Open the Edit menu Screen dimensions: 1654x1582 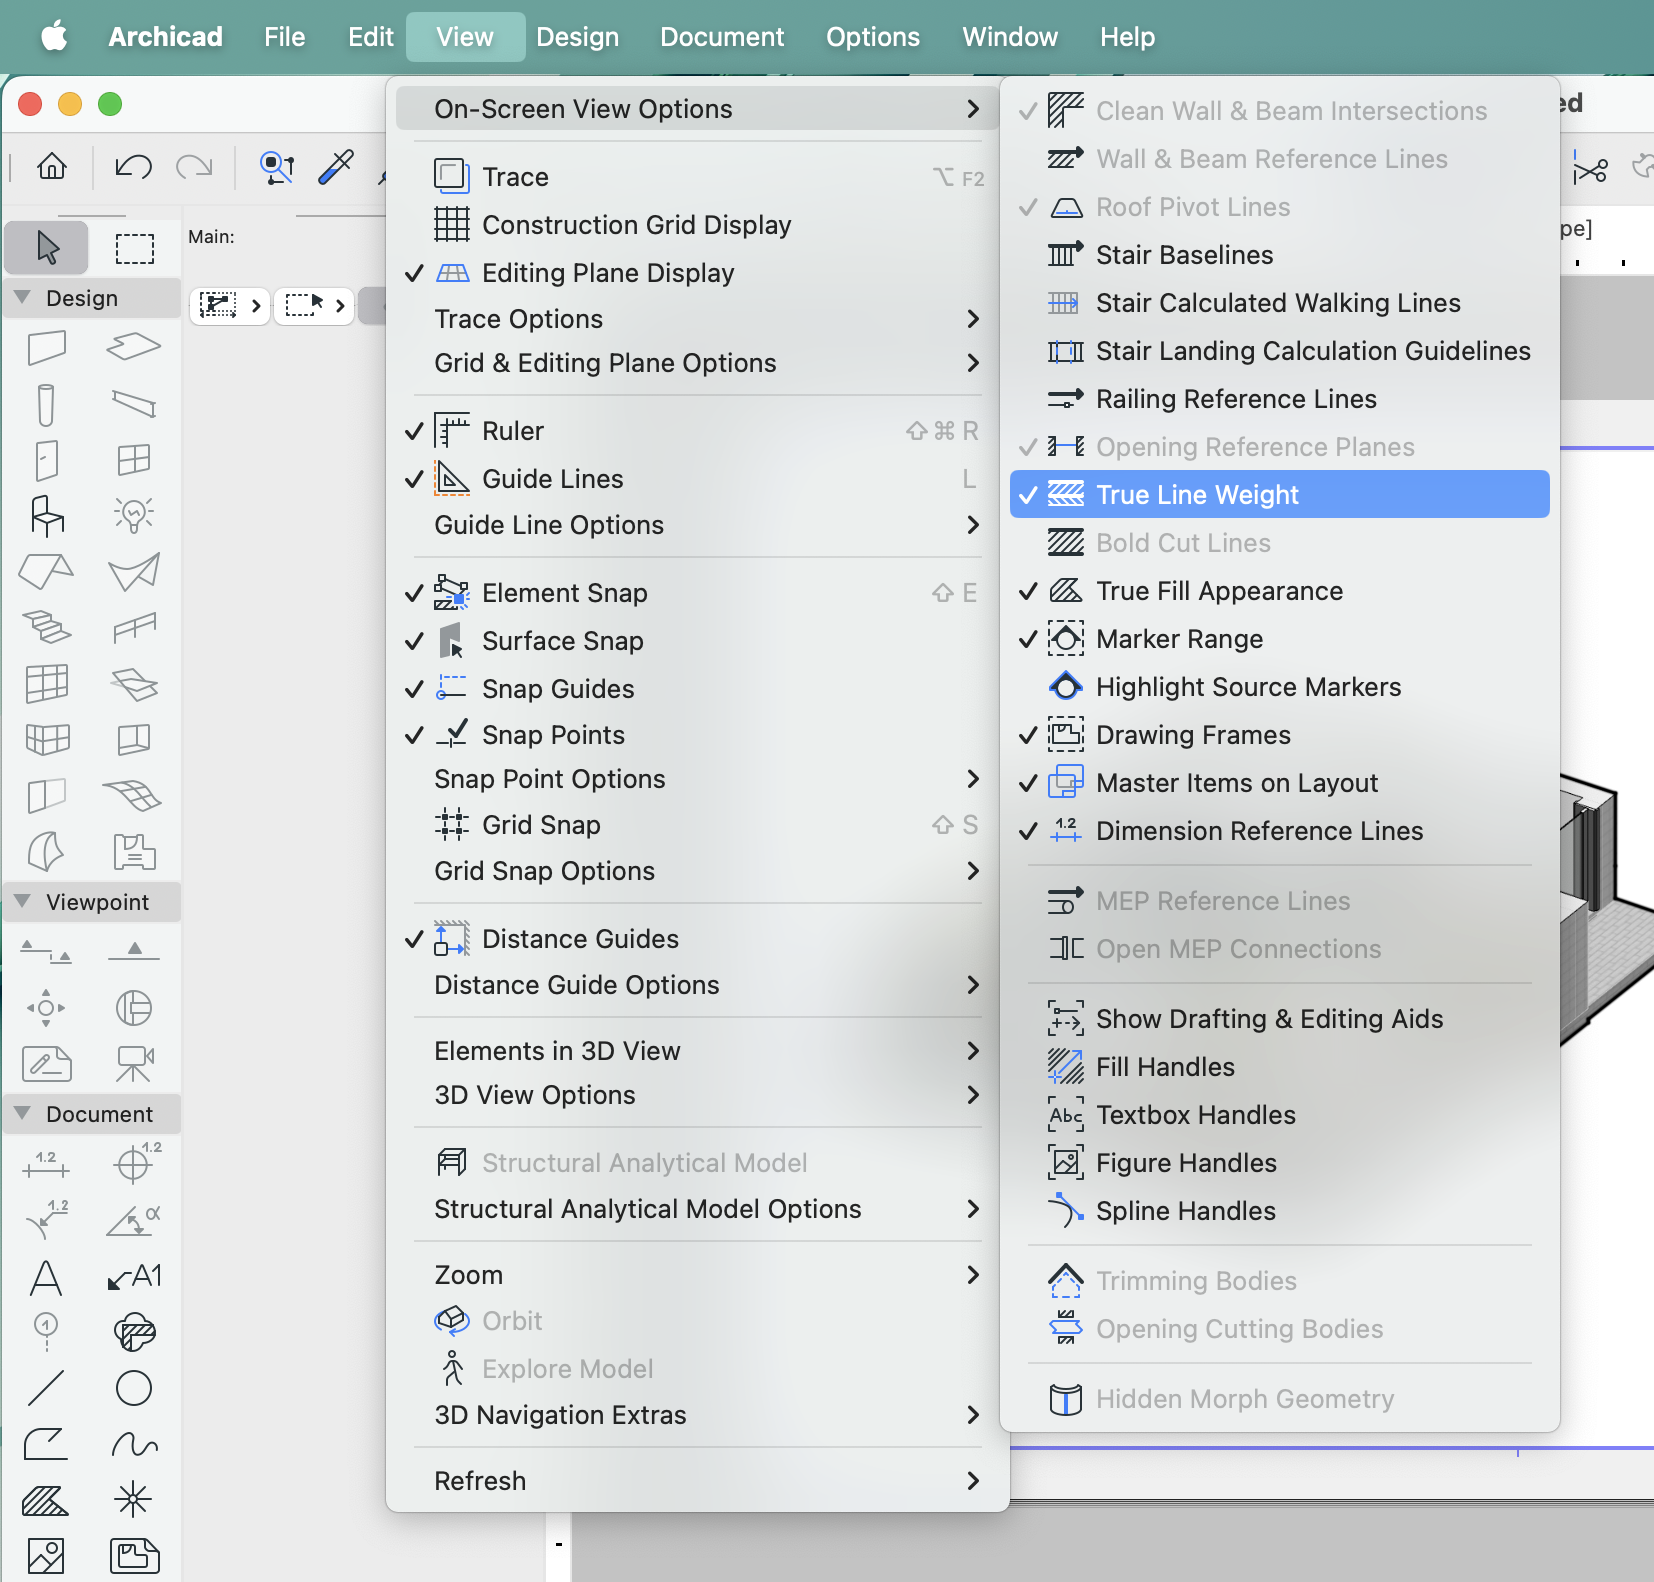click(370, 37)
